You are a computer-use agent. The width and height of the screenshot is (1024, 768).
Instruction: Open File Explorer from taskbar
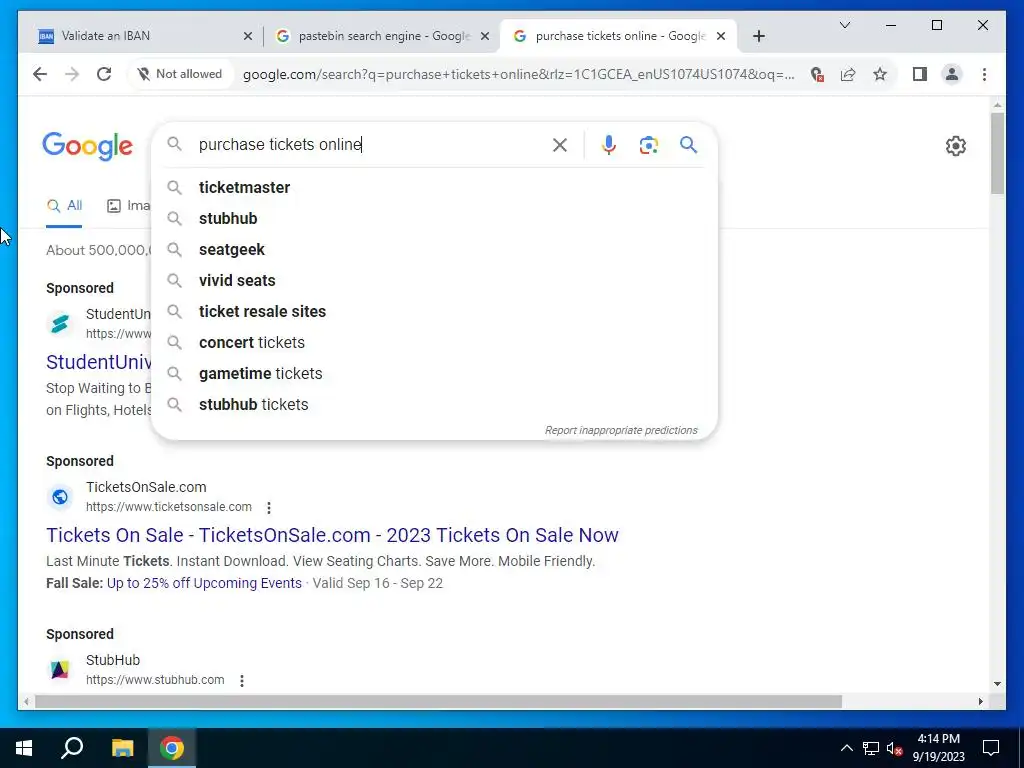[x=122, y=748]
